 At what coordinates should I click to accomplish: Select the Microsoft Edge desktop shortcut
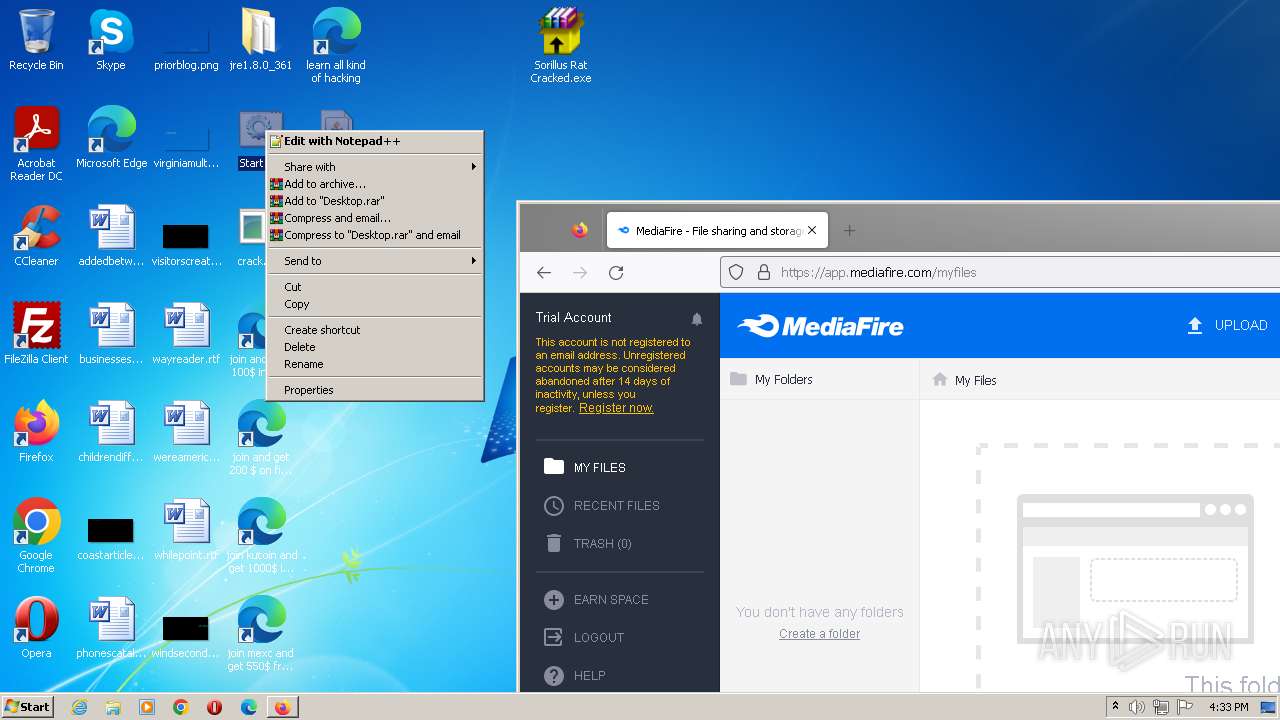[x=111, y=138]
